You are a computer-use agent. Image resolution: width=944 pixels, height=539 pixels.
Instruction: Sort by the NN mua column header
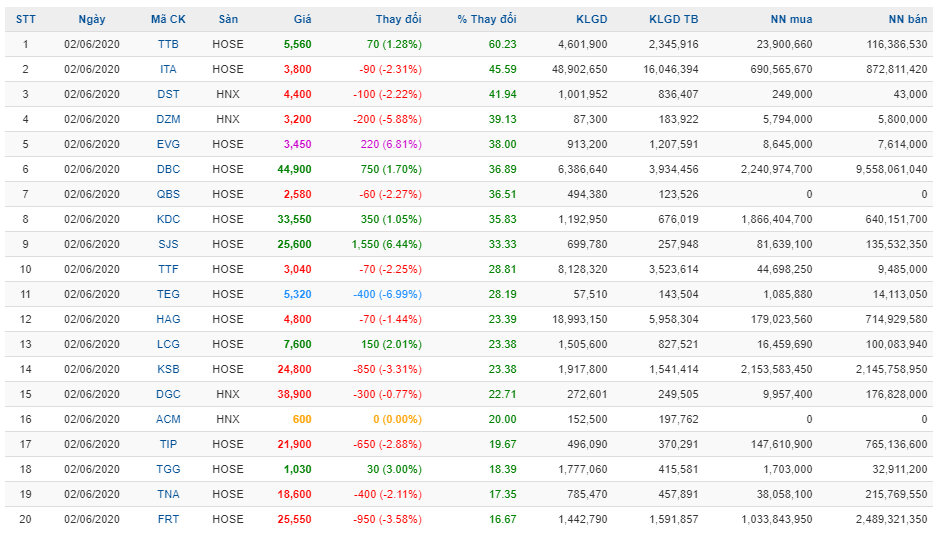[790, 20]
